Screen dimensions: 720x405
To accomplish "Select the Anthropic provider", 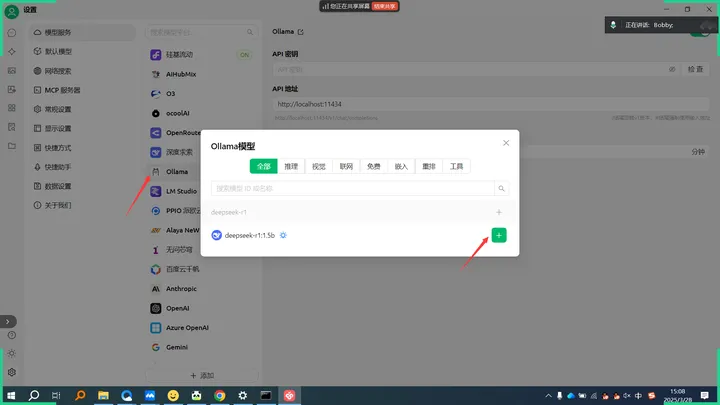I will click(x=202, y=289).
